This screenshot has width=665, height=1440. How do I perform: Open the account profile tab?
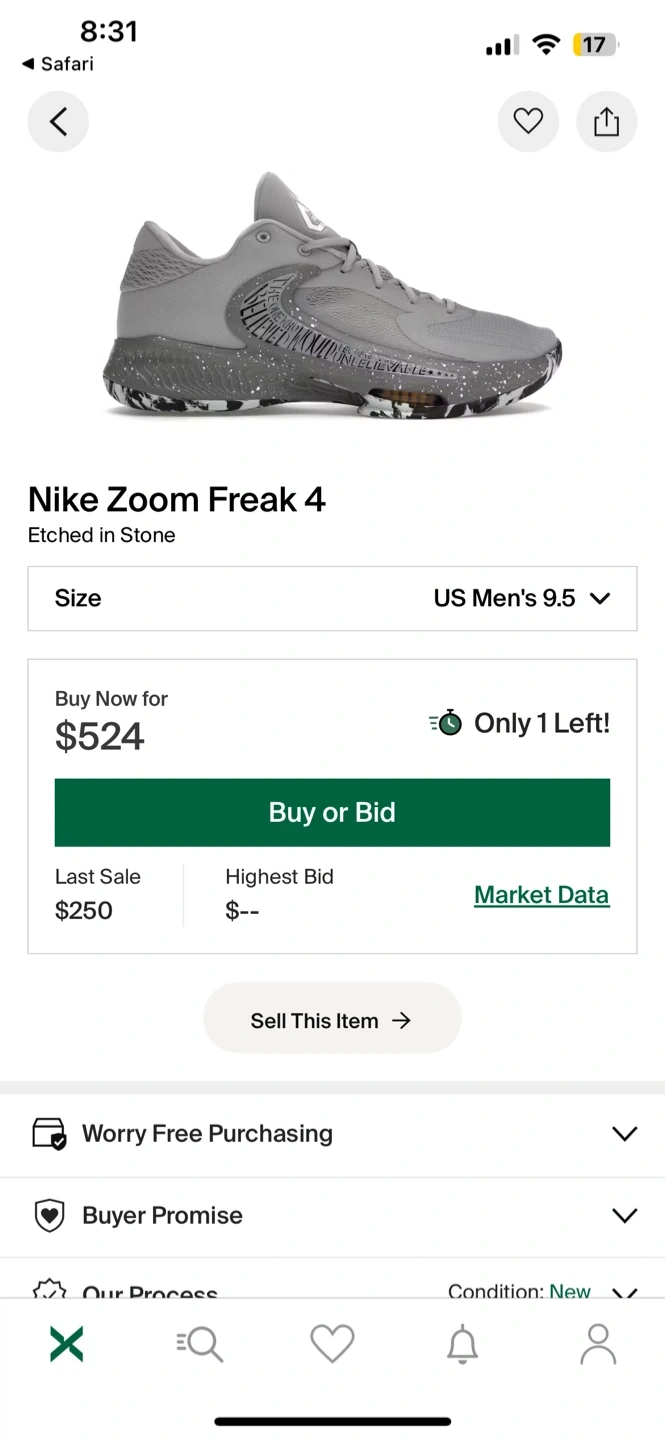pos(598,1344)
